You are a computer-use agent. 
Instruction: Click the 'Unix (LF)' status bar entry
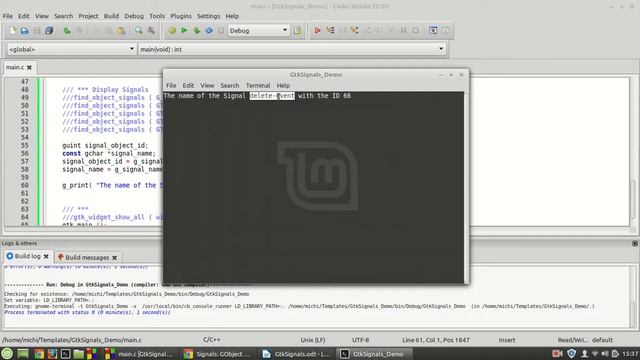click(313, 340)
